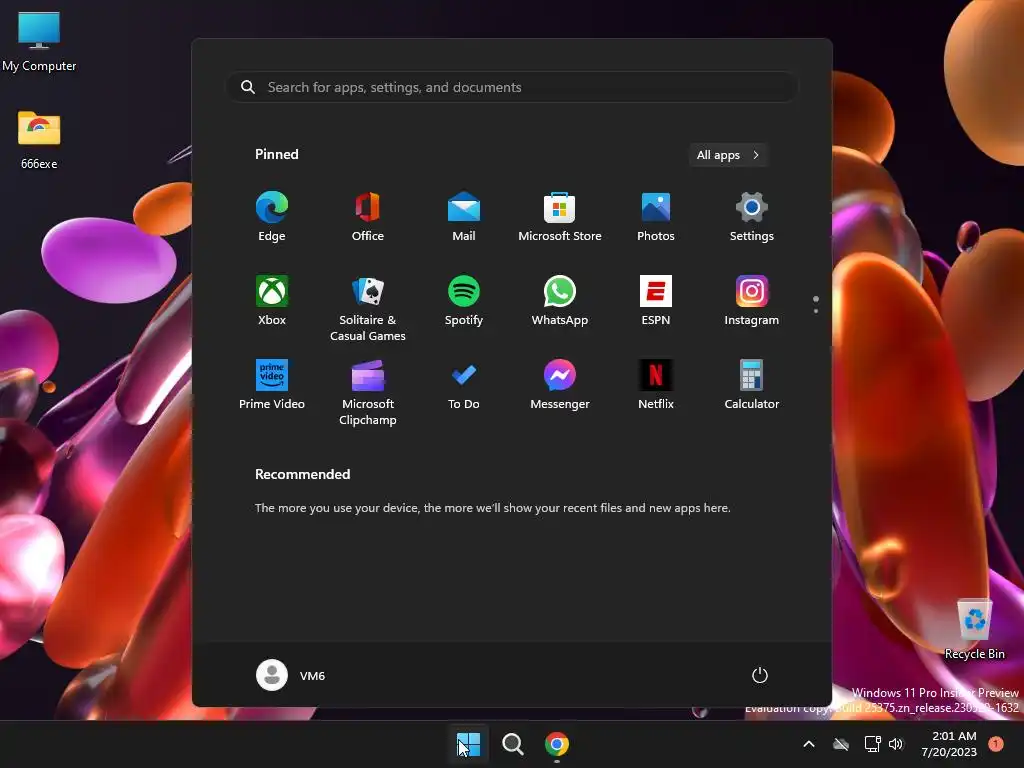Open the volume speaker tray icon
The width and height of the screenshot is (1024, 768).
[x=896, y=744]
